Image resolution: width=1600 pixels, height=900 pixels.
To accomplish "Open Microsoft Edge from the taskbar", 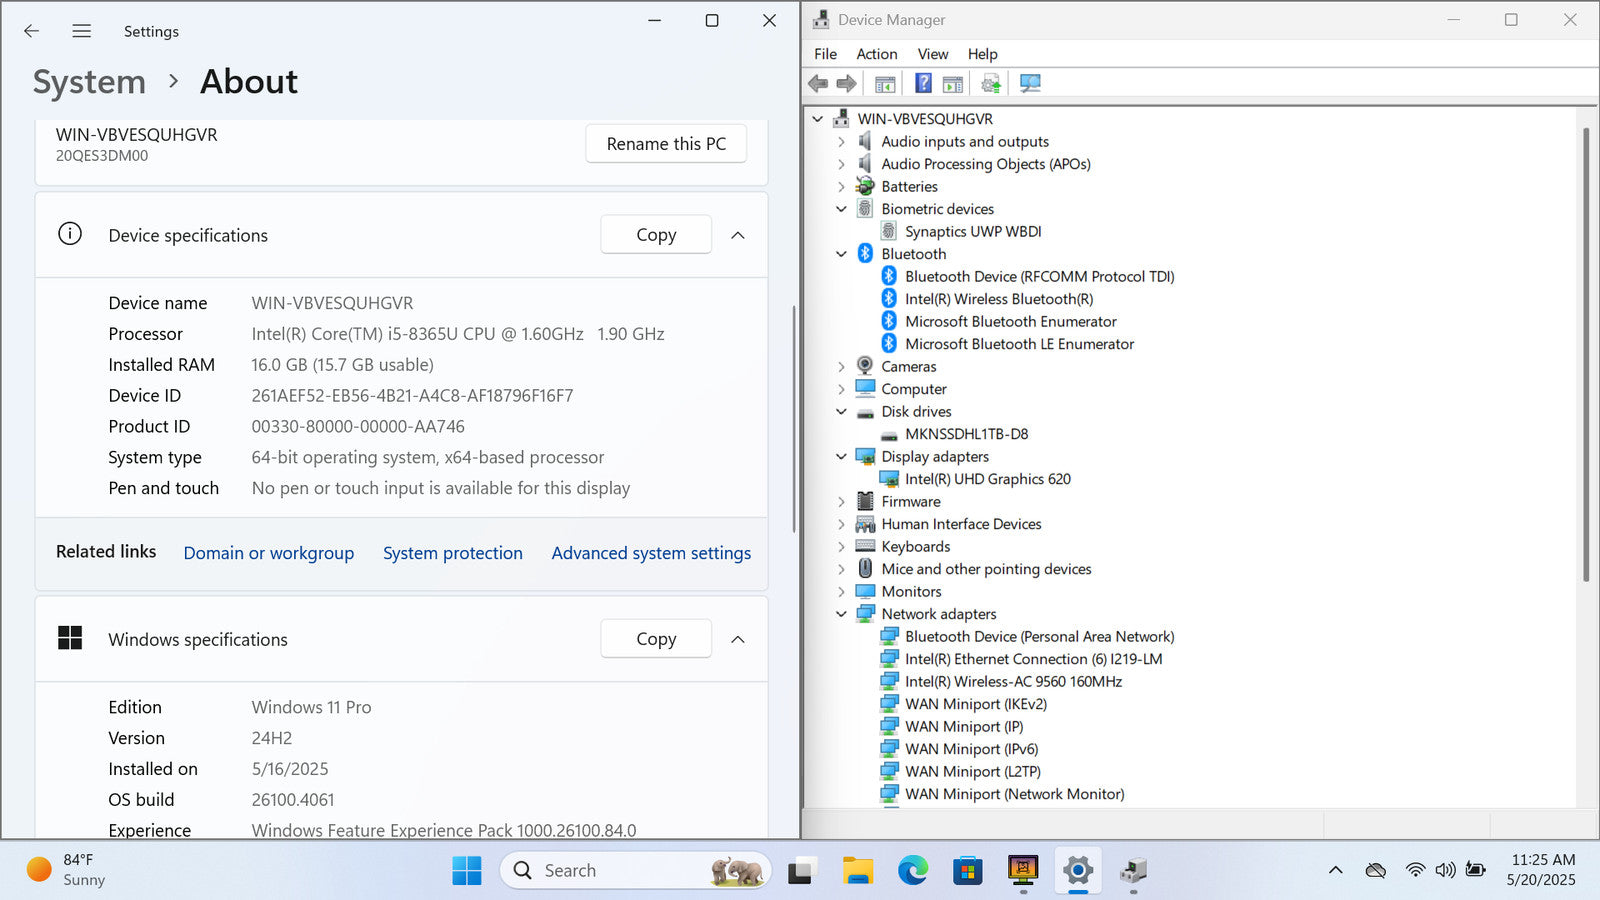I will tap(912, 870).
